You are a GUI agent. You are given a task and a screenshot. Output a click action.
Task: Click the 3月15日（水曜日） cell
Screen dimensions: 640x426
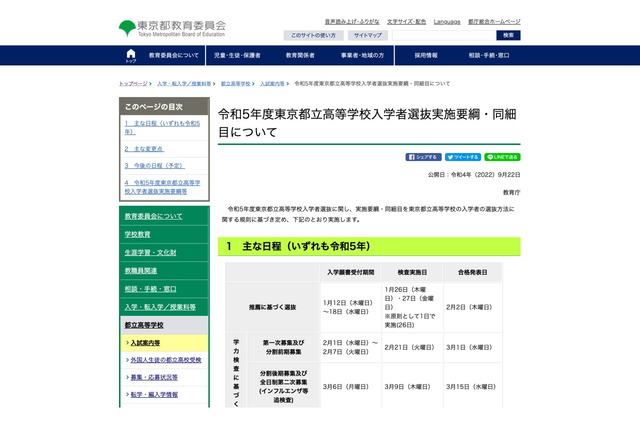click(x=471, y=386)
